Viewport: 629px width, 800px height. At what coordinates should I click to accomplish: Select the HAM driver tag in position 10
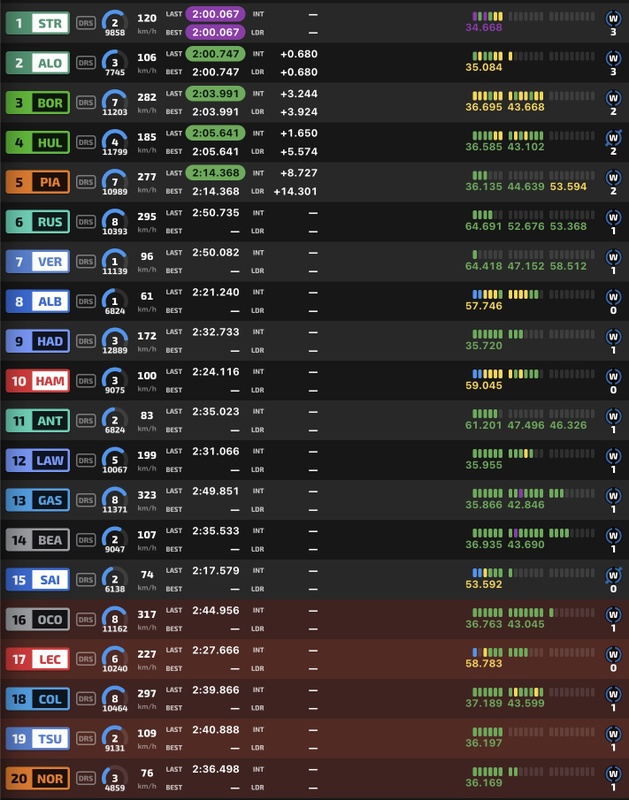[36, 380]
